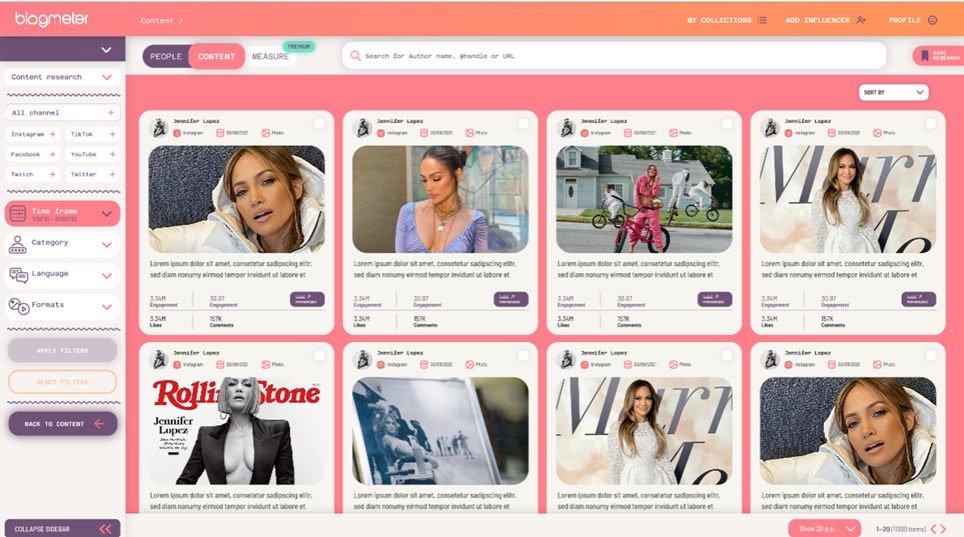This screenshot has height=537, width=964.
Task: Click the search magnifier icon
Action: pos(355,56)
